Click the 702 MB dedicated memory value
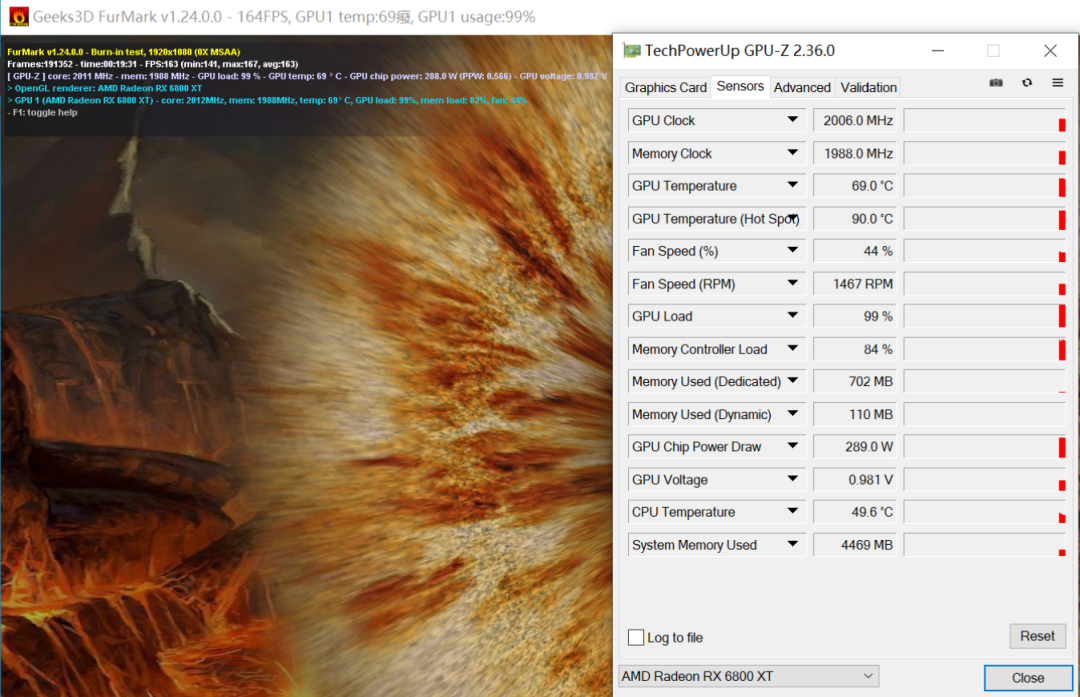 pos(855,382)
